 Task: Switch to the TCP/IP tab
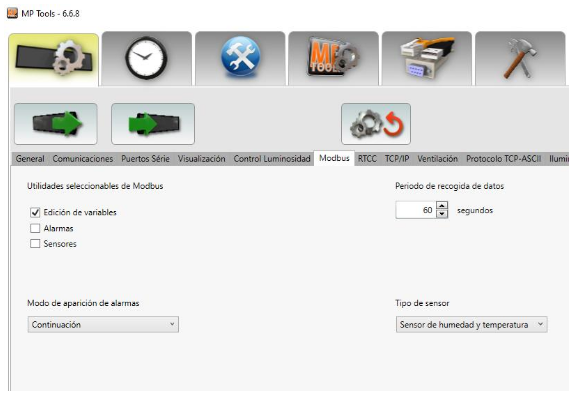[397, 159]
